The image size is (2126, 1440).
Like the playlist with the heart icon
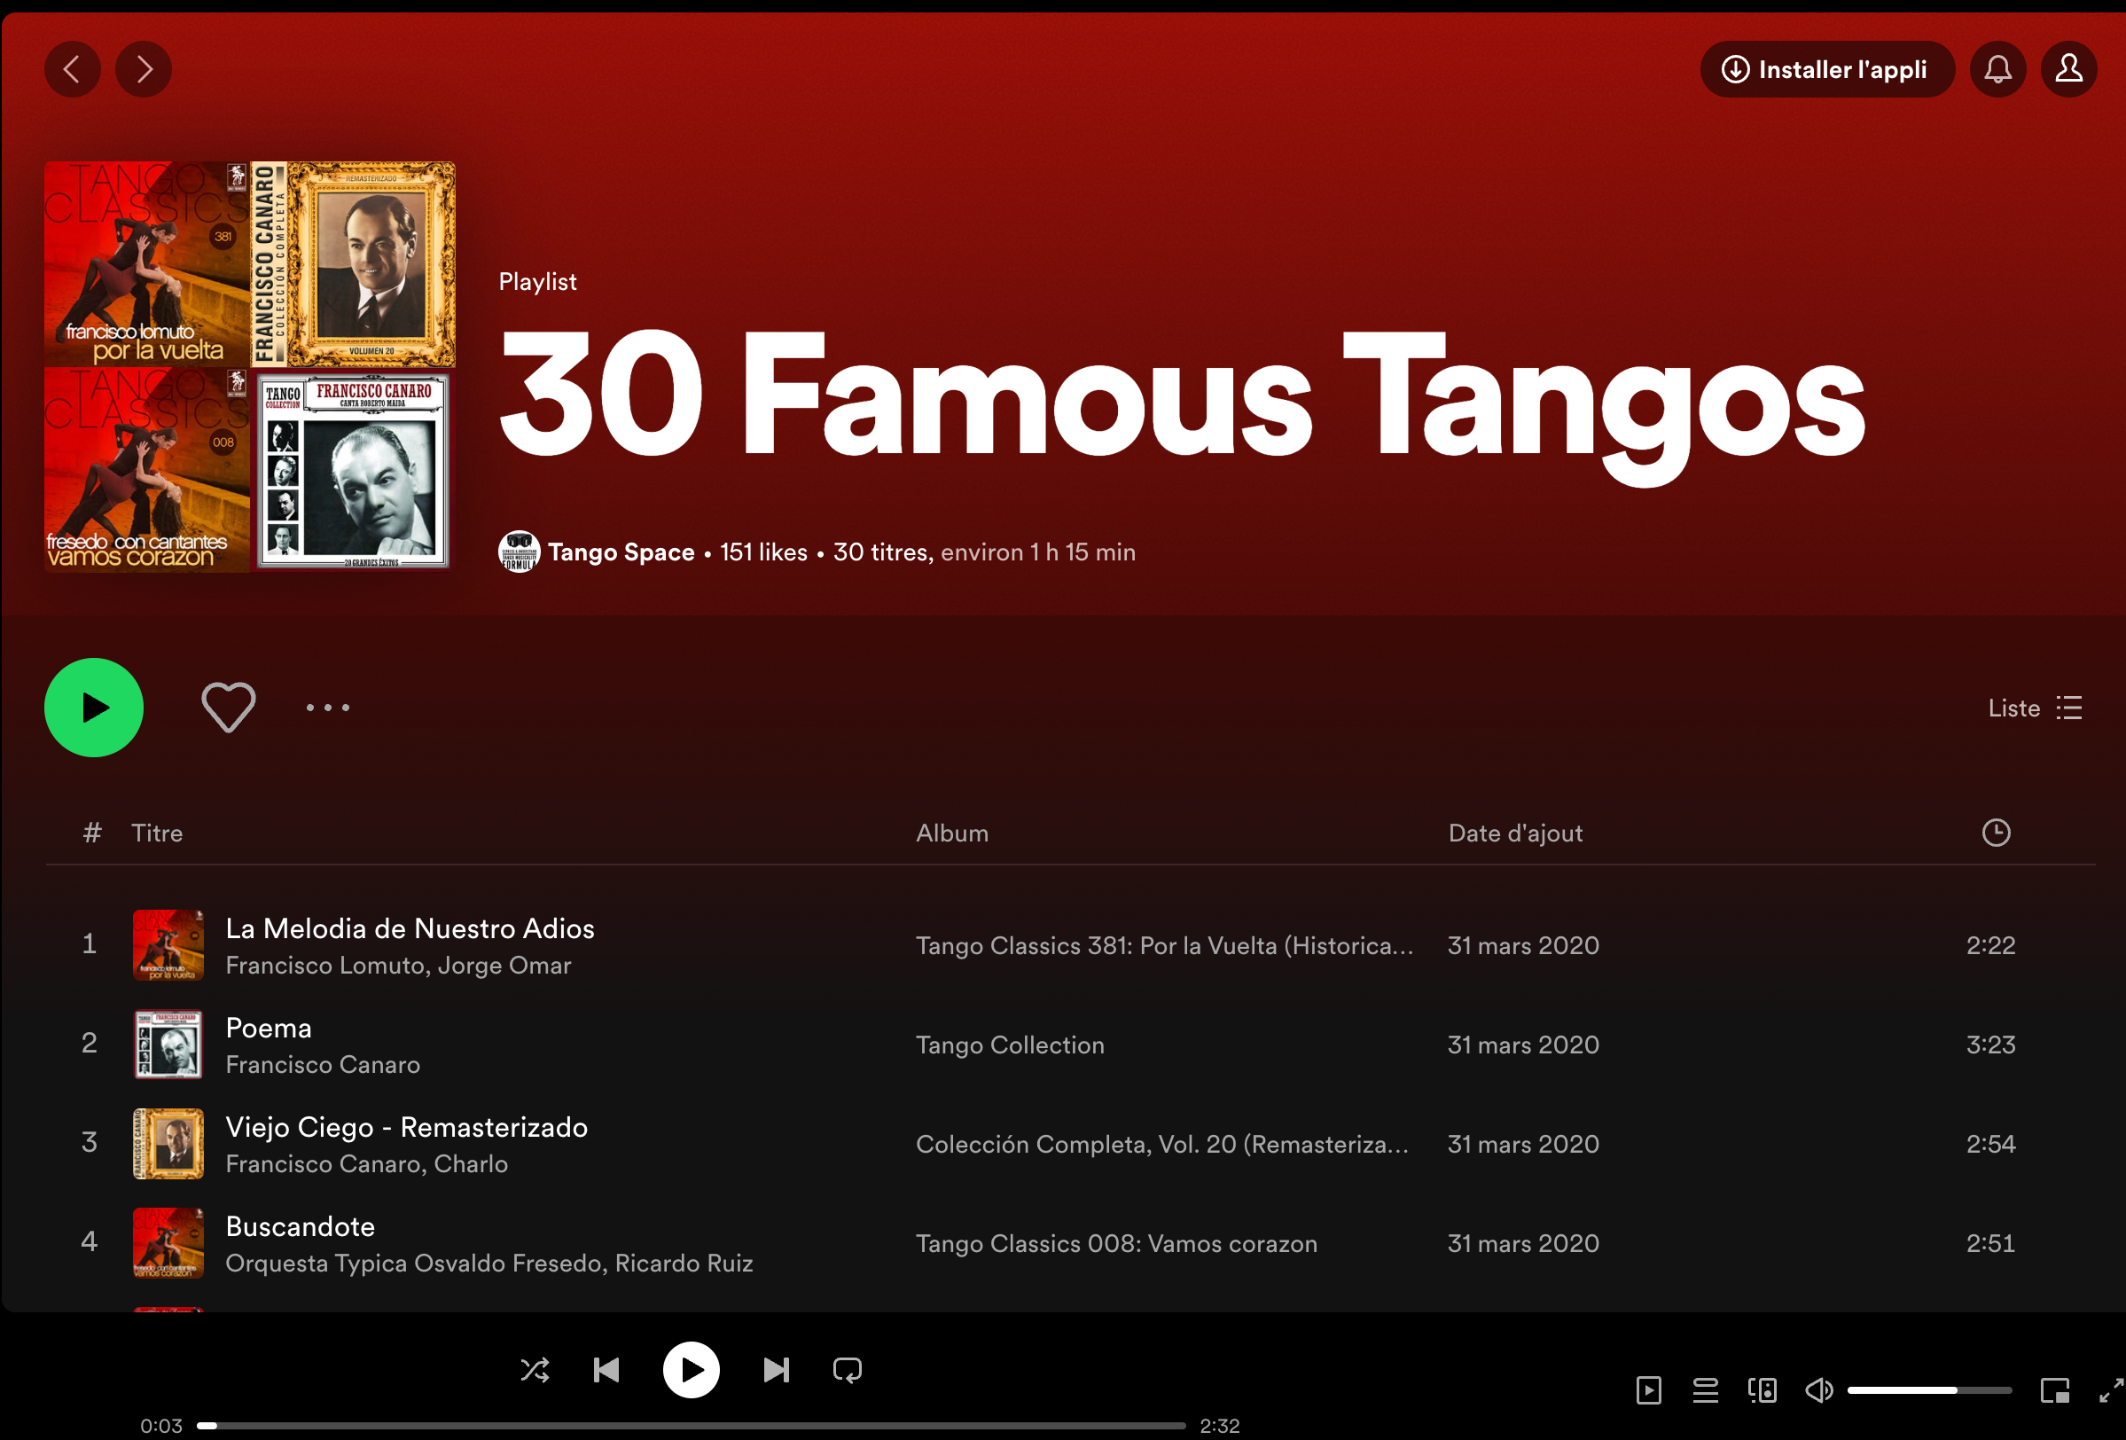pos(228,707)
